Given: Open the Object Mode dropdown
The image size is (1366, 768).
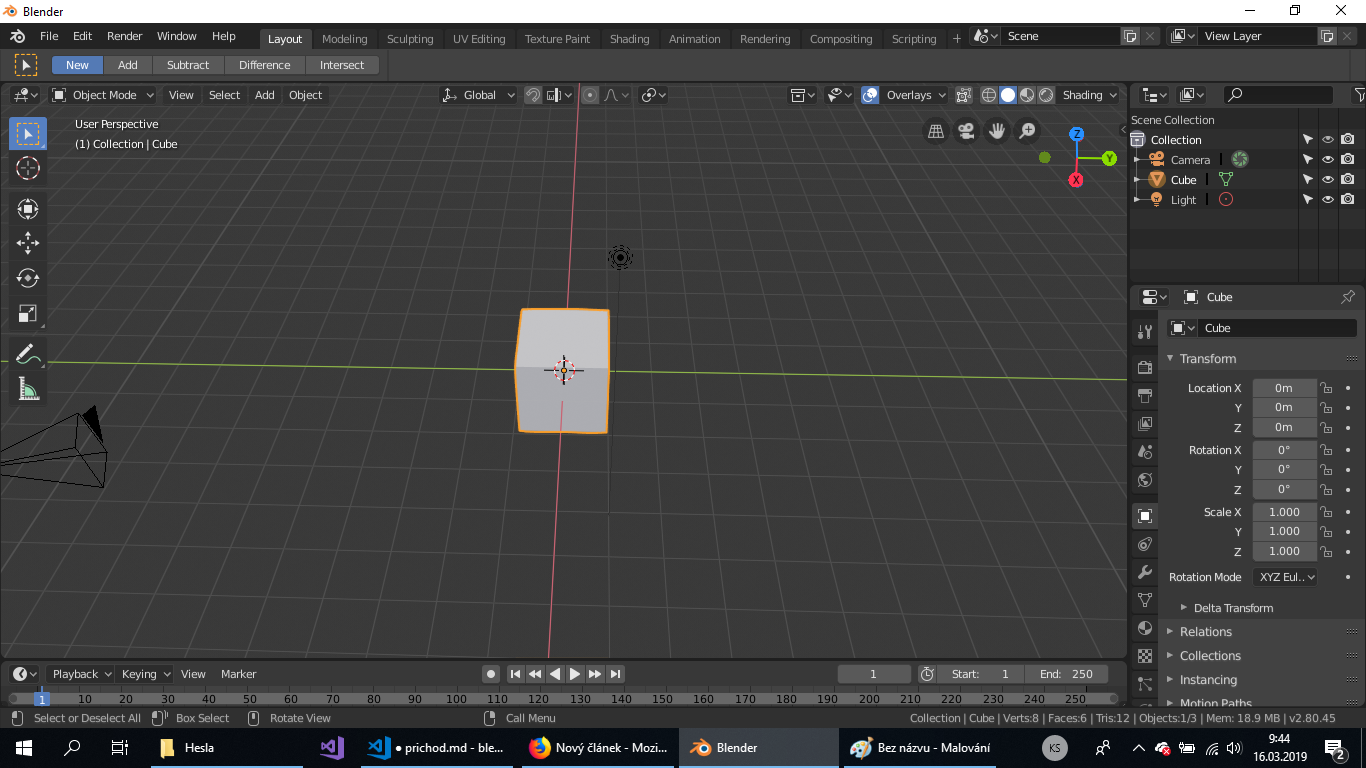Looking at the screenshot, I should point(102,95).
